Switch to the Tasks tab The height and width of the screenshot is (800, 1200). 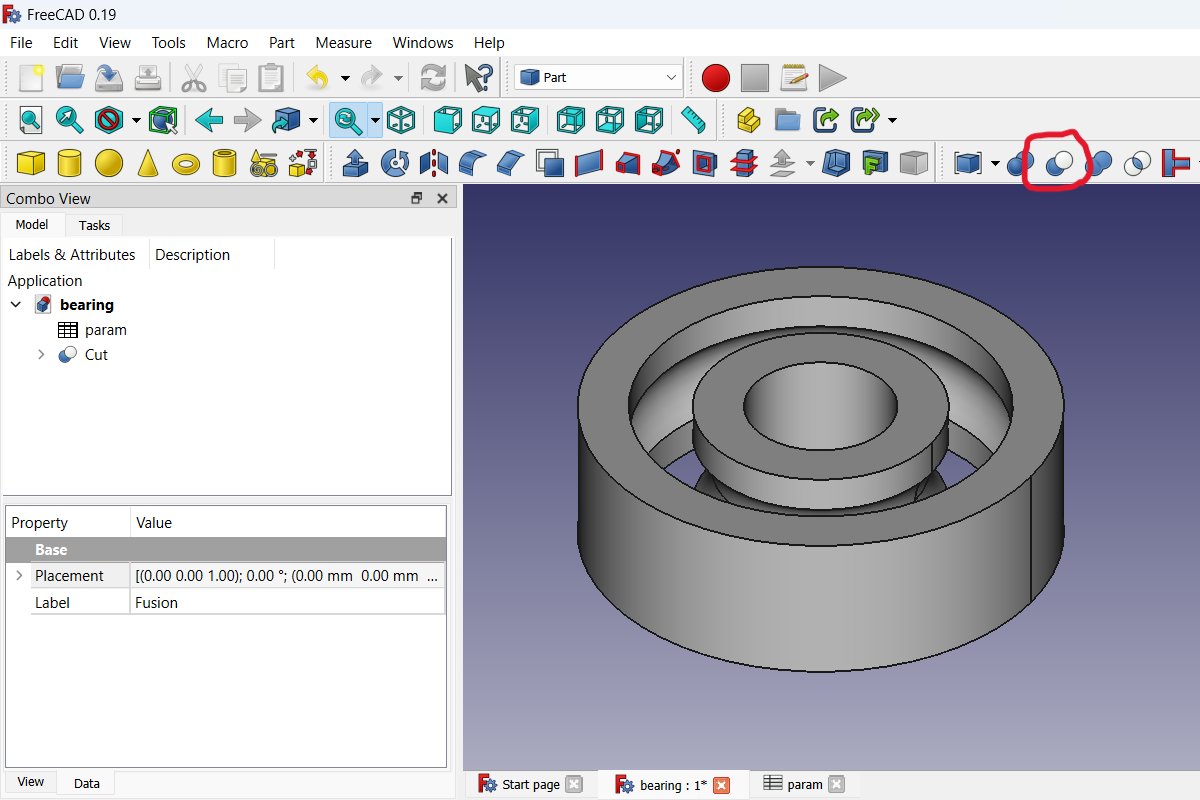(x=94, y=225)
